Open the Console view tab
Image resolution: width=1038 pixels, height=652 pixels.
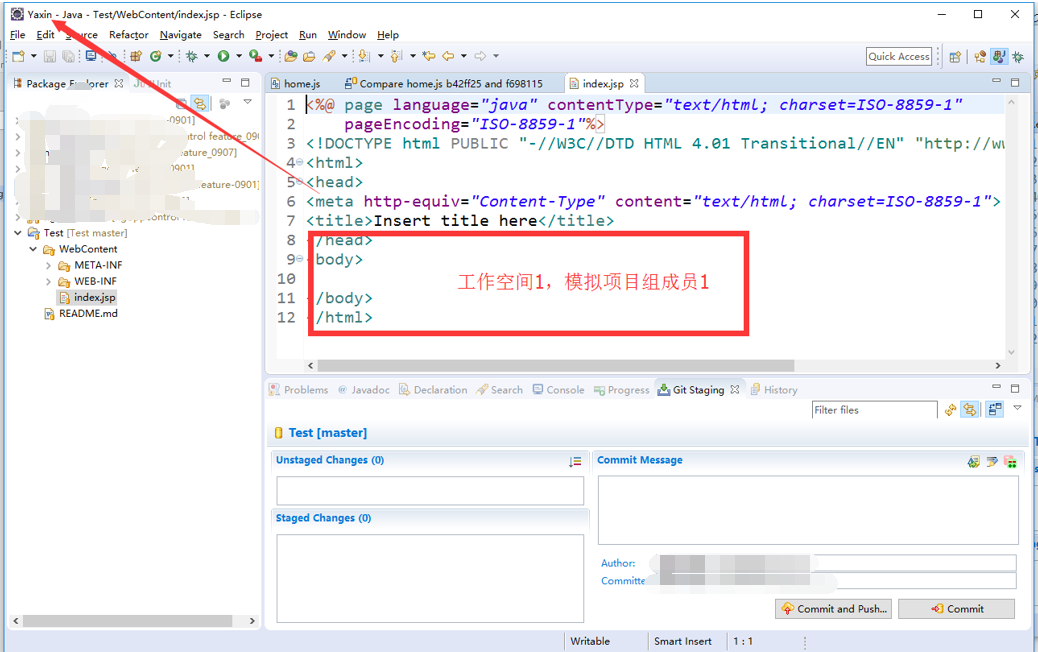[559, 390]
